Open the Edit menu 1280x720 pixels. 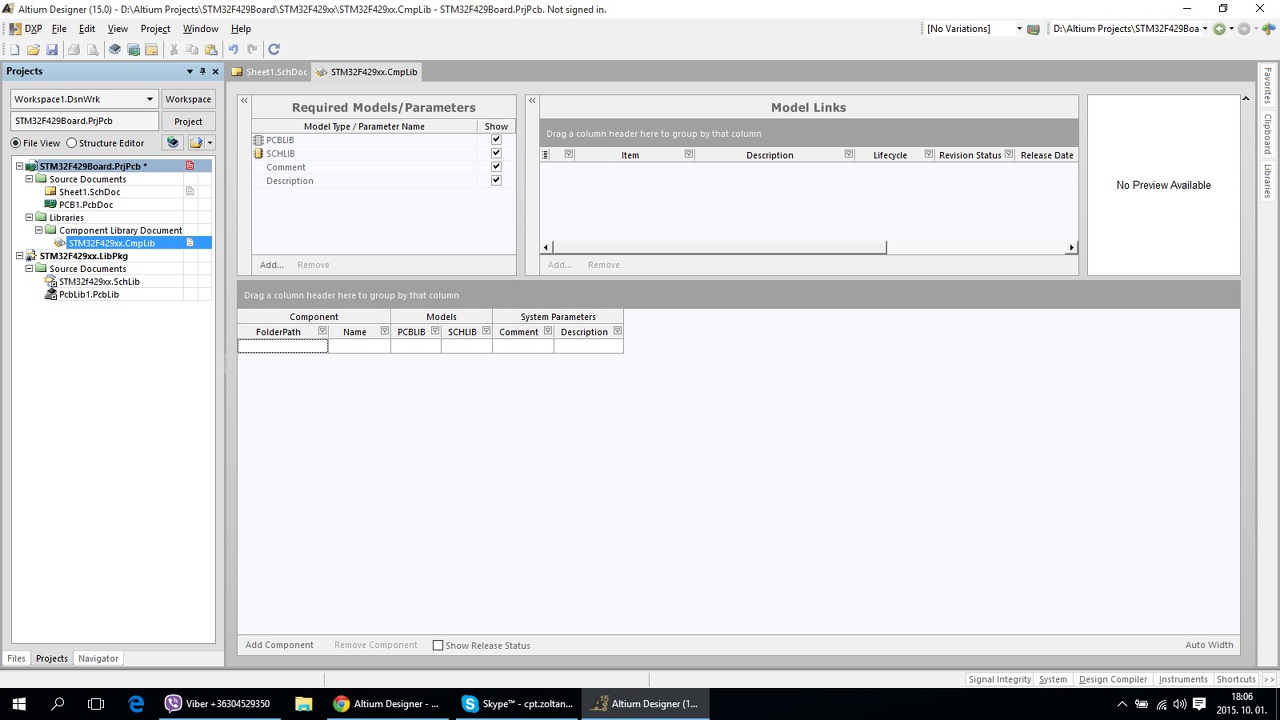87,29
